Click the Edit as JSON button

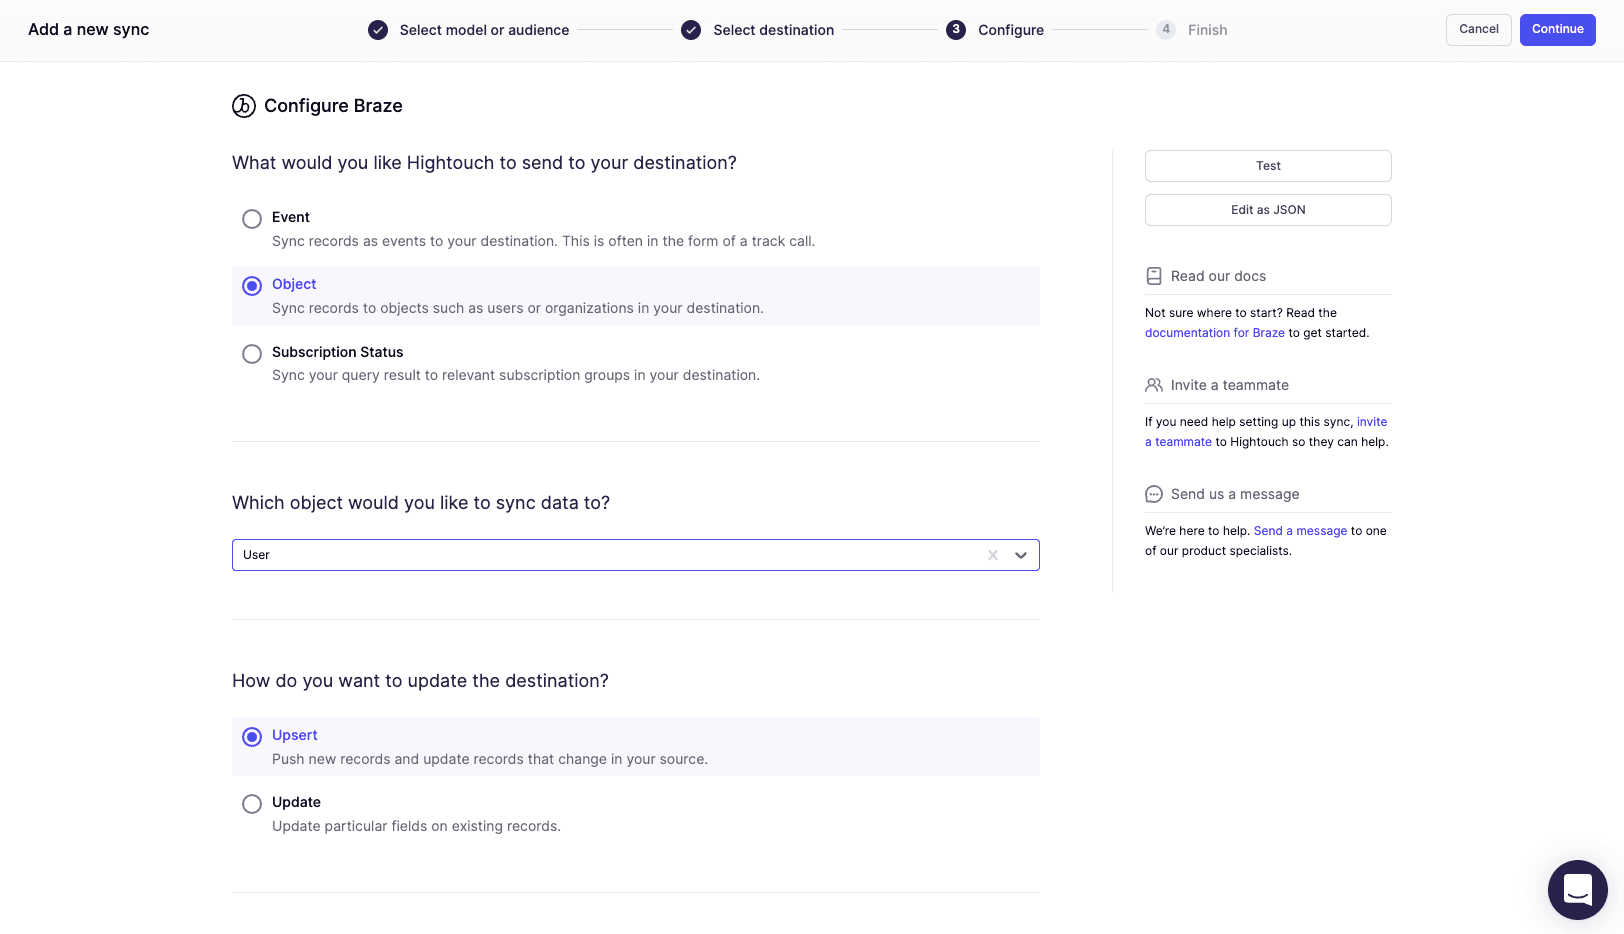click(x=1268, y=210)
